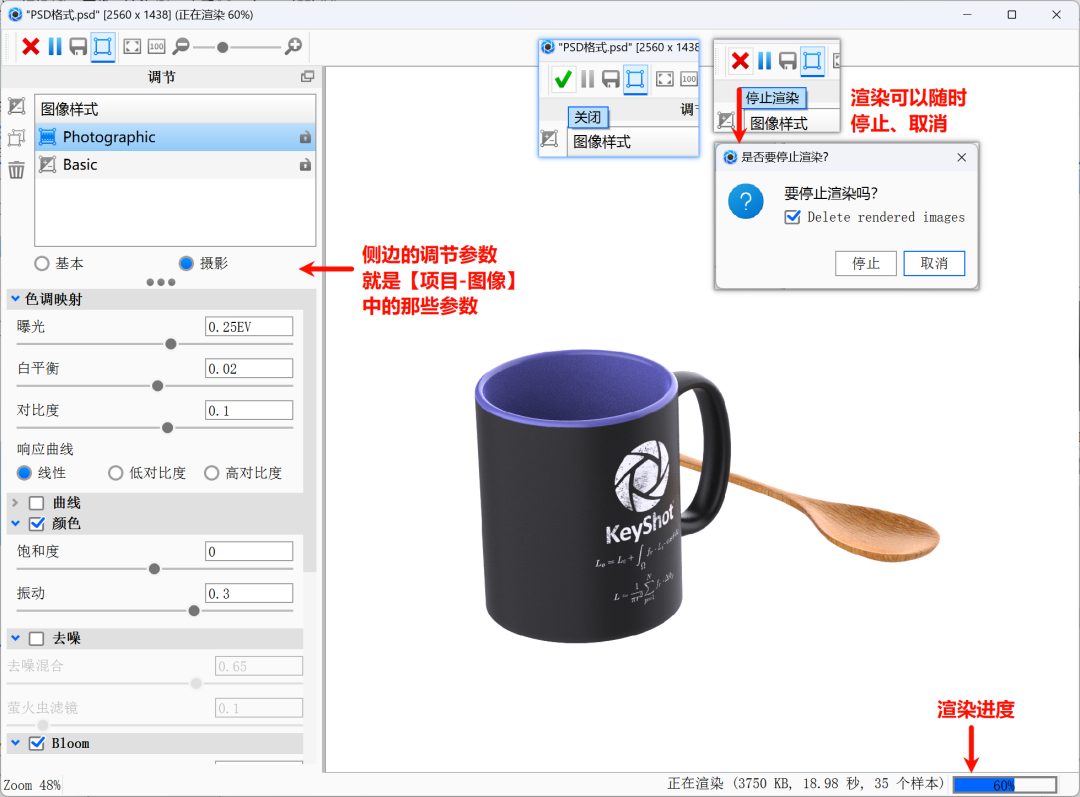Click save icon in inset 关闭 window
1080x797 pixels.
[611, 79]
